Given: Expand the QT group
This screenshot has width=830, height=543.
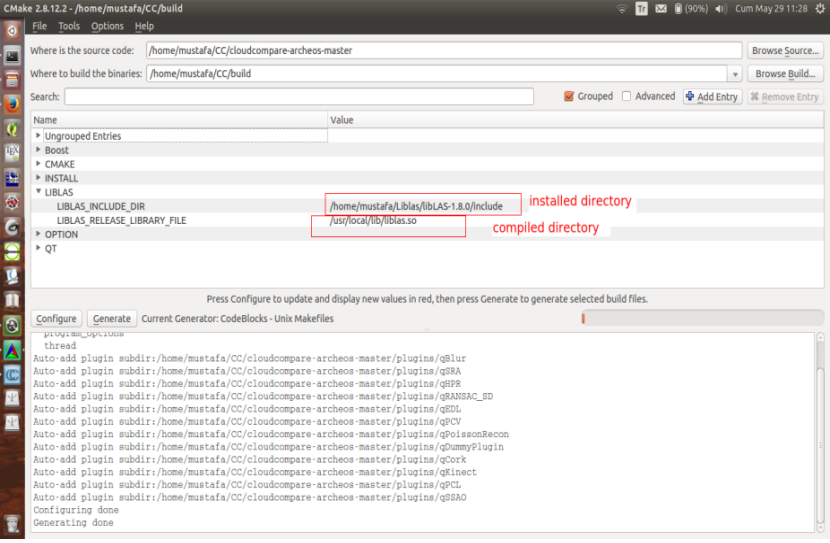Looking at the screenshot, I should pyautogui.click(x=39, y=248).
